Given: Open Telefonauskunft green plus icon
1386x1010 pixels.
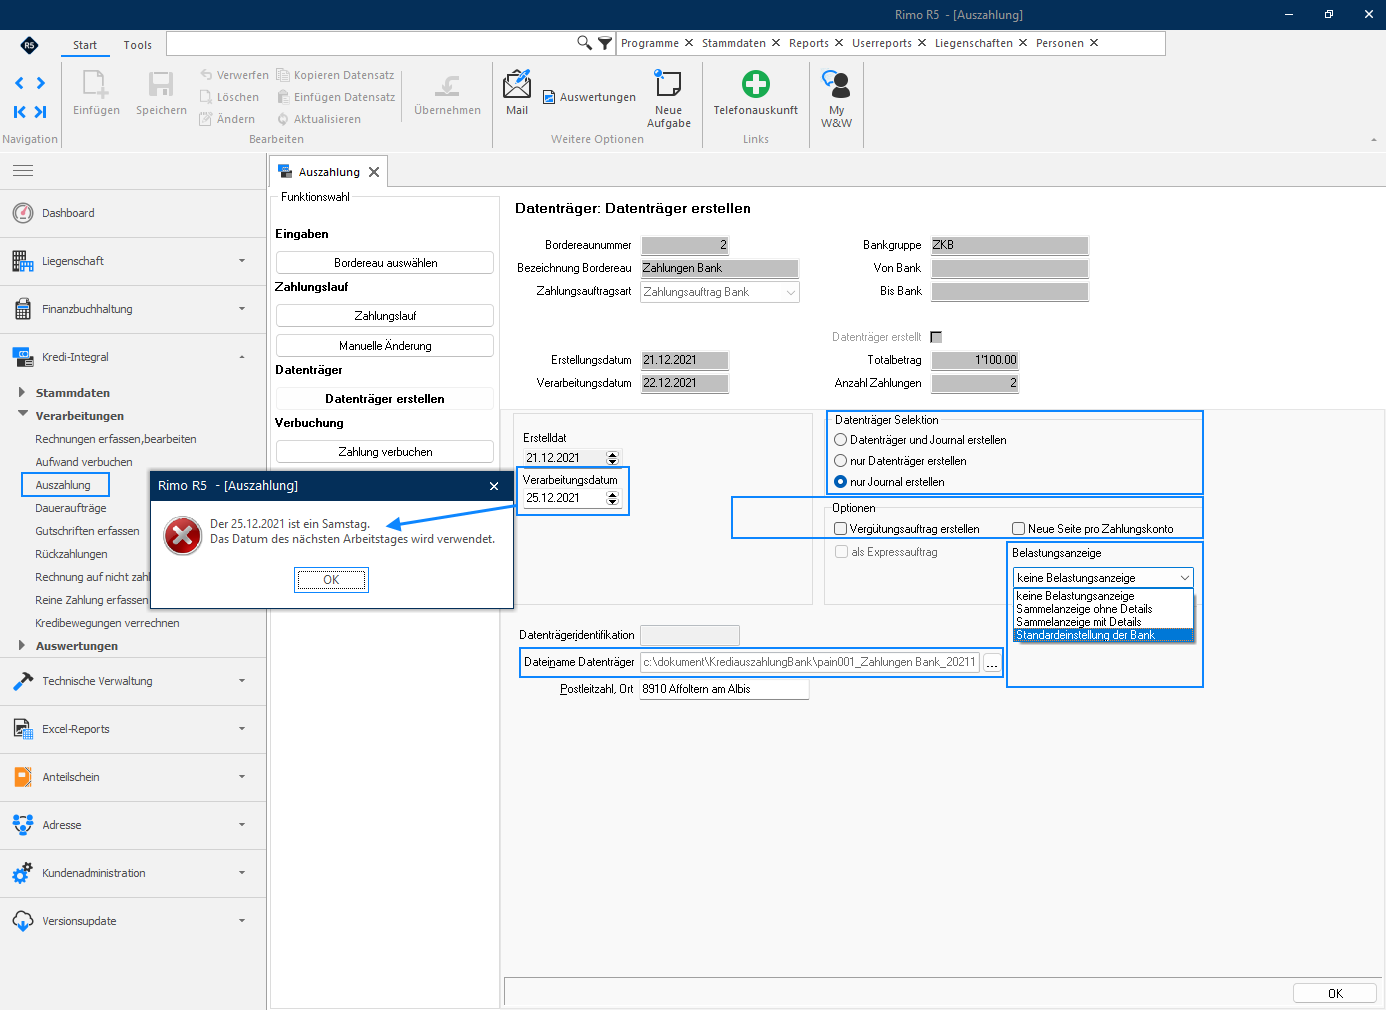Looking at the screenshot, I should click(756, 84).
